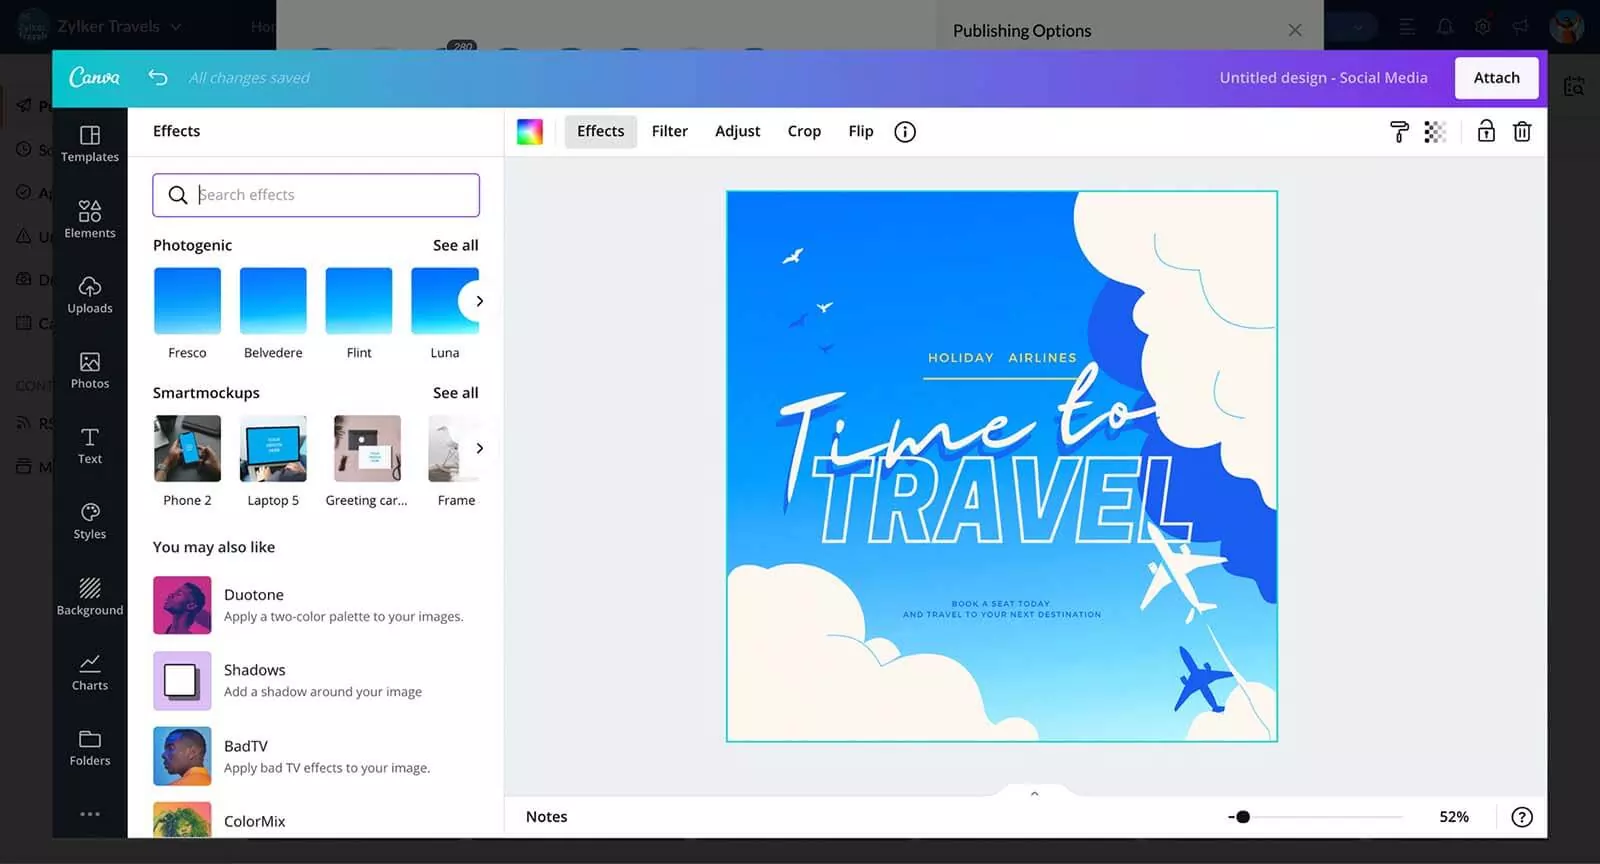Open the user avatar in Zylker window
Screen dimensions: 1600x864
[x=1567, y=27]
